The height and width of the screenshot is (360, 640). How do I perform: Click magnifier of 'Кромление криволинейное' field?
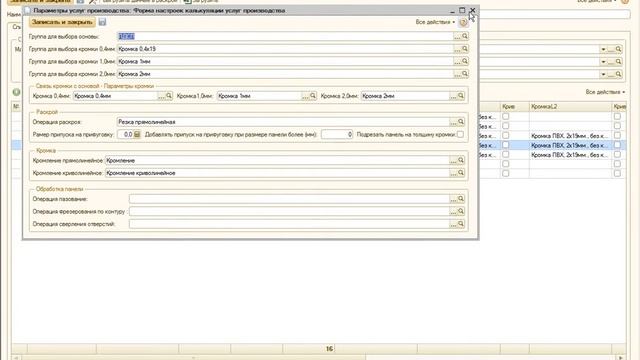click(x=461, y=173)
